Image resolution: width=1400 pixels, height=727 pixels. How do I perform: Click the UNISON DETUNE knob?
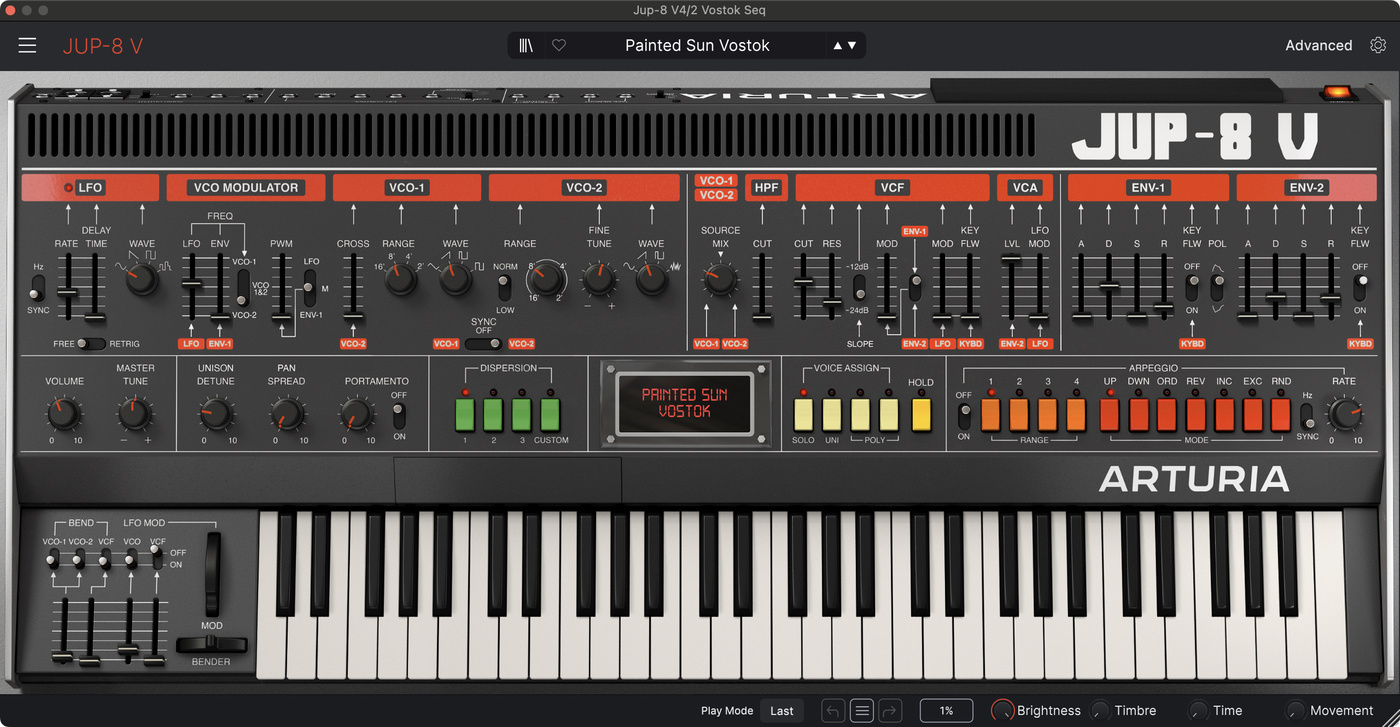coord(216,412)
